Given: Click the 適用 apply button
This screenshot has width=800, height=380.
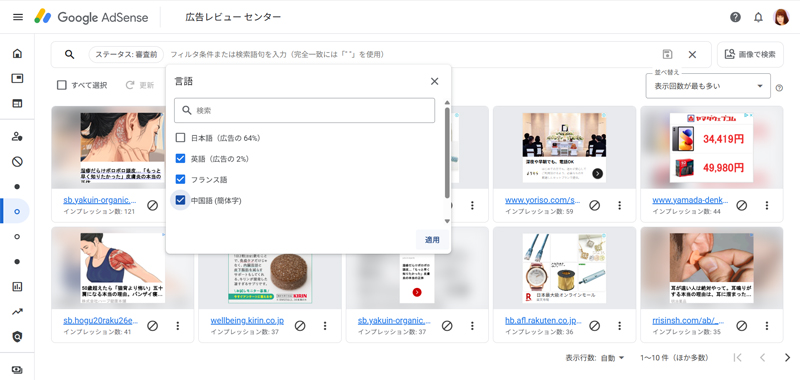Looking at the screenshot, I should 432,240.
